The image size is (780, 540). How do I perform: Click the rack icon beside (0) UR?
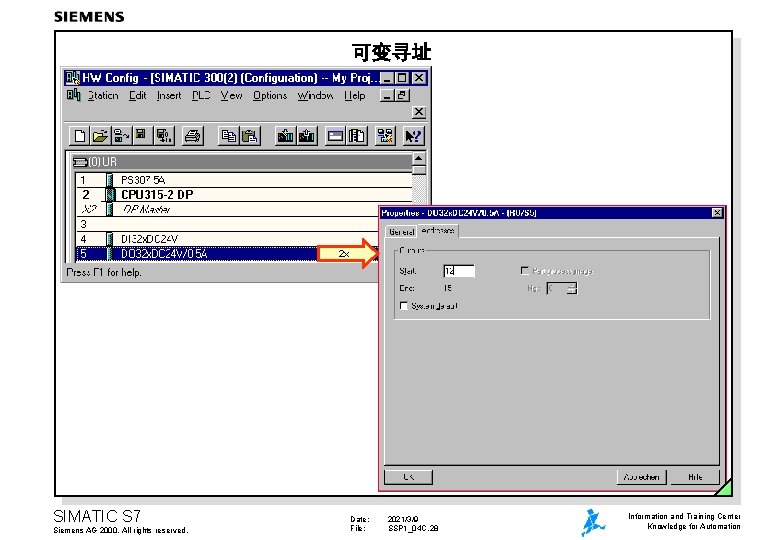coord(80,162)
